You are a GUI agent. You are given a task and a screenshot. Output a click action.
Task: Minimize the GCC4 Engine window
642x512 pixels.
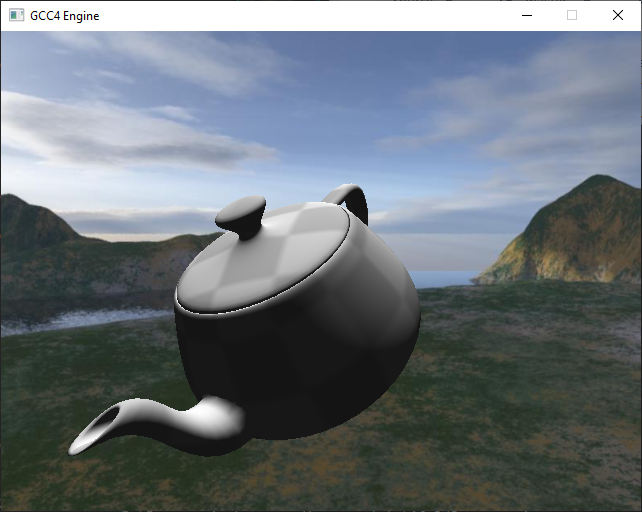point(527,16)
